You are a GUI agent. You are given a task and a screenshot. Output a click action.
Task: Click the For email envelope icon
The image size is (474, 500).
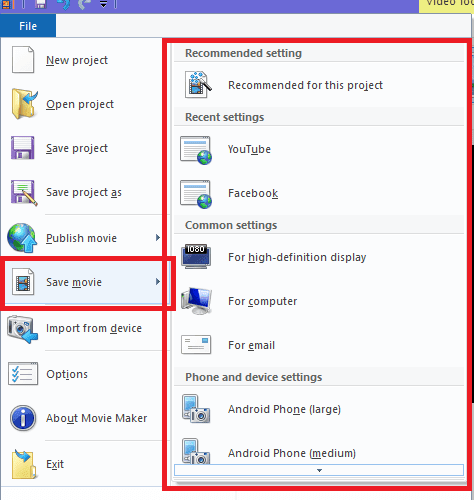(x=196, y=344)
